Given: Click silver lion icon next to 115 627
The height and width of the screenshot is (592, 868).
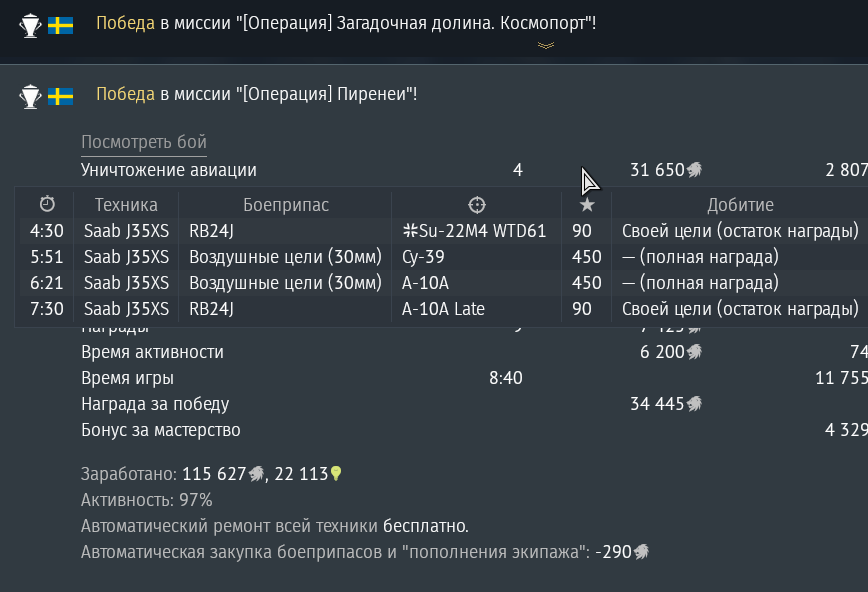Looking at the screenshot, I should pyautogui.click(x=256, y=474).
